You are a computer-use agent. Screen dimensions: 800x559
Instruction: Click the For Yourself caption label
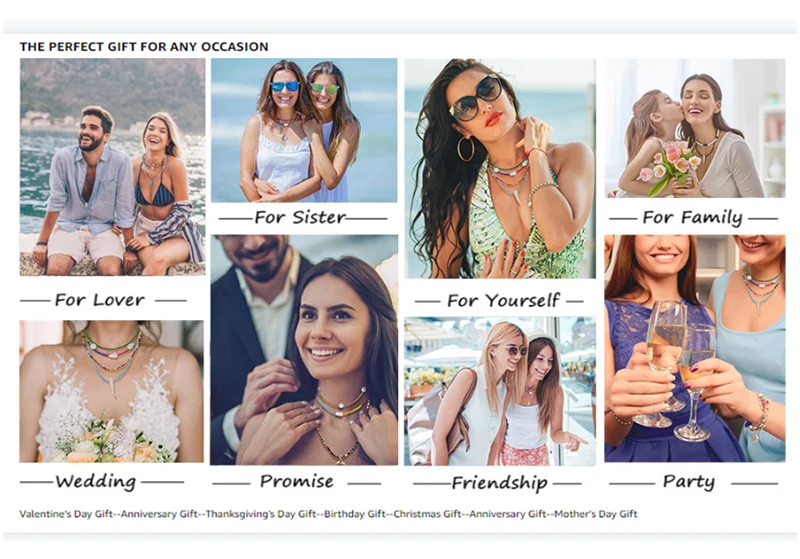pyautogui.click(x=504, y=300)
